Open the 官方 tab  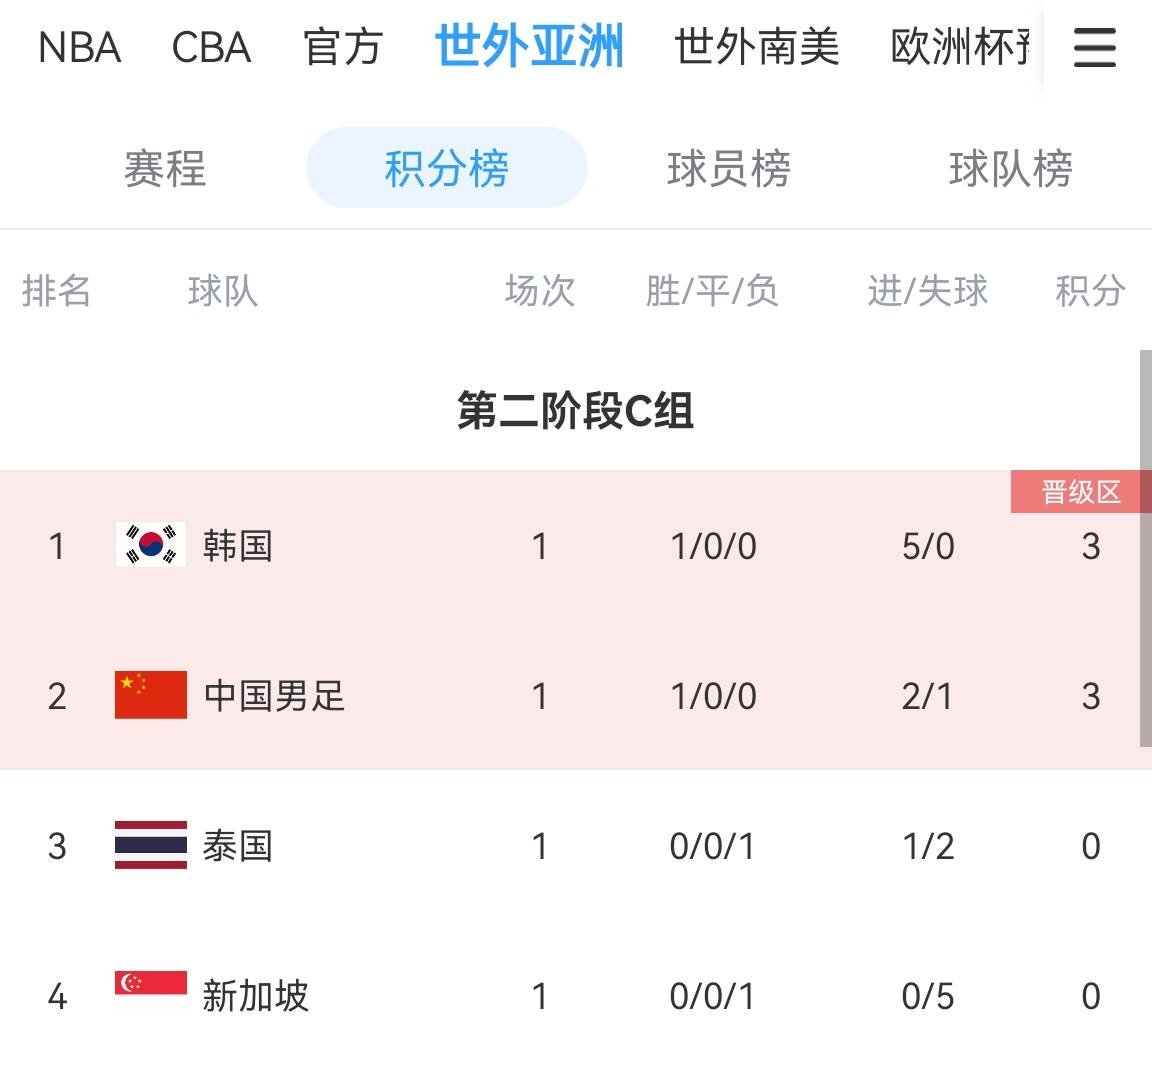coord(343,47)
